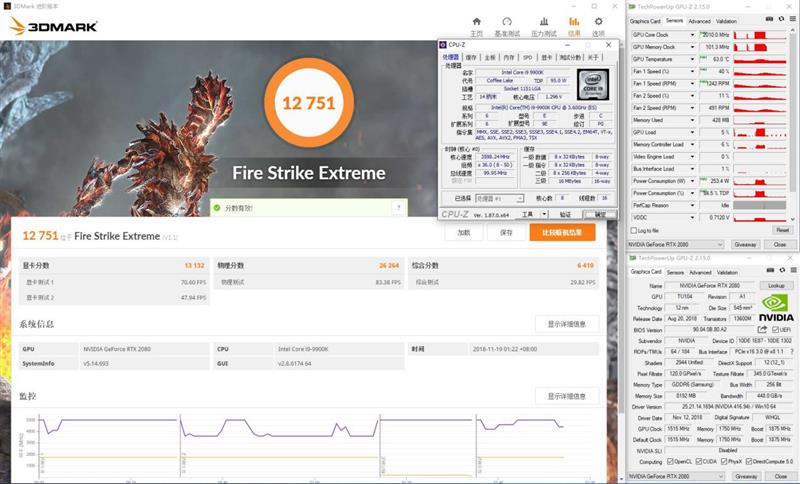Click the Intel Core i9 badge in CPU-Z
This screenshot has width=800, height=484.
click(x=593, y=85)
